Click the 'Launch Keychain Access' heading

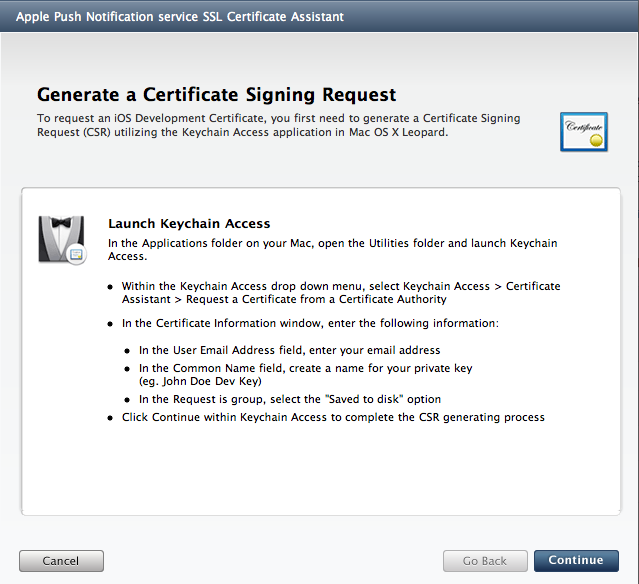tap(189, 223)
